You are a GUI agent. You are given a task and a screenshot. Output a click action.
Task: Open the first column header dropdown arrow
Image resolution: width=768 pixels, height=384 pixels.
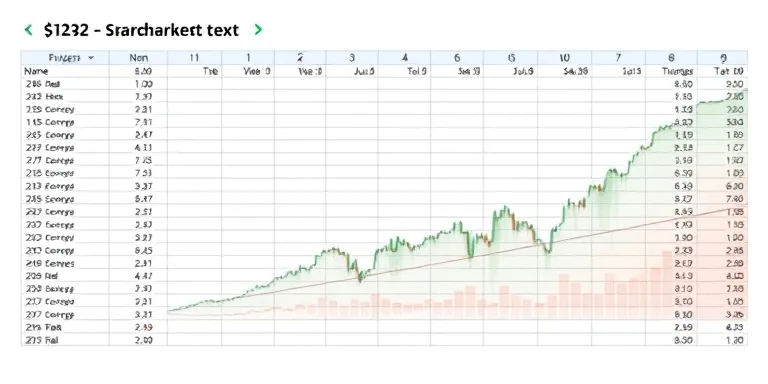click(x=91, y=58)
